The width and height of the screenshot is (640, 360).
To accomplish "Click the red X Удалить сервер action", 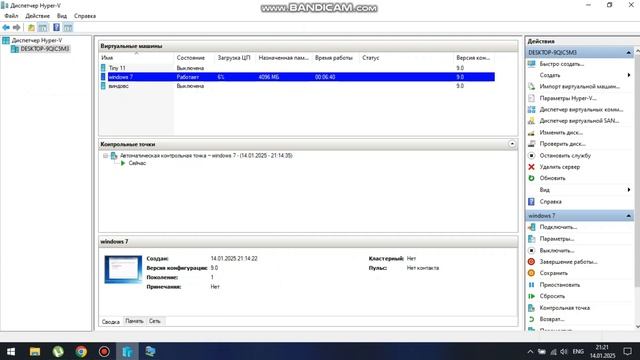I will [559, 167].
